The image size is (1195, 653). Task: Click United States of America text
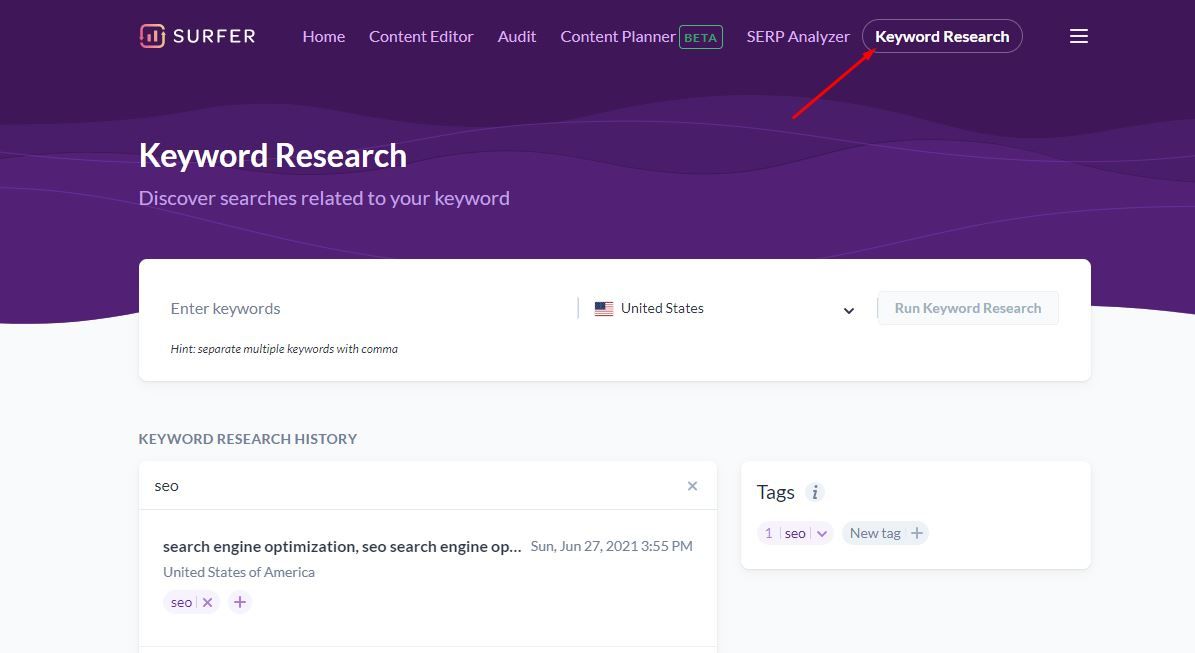pos(239,572)
